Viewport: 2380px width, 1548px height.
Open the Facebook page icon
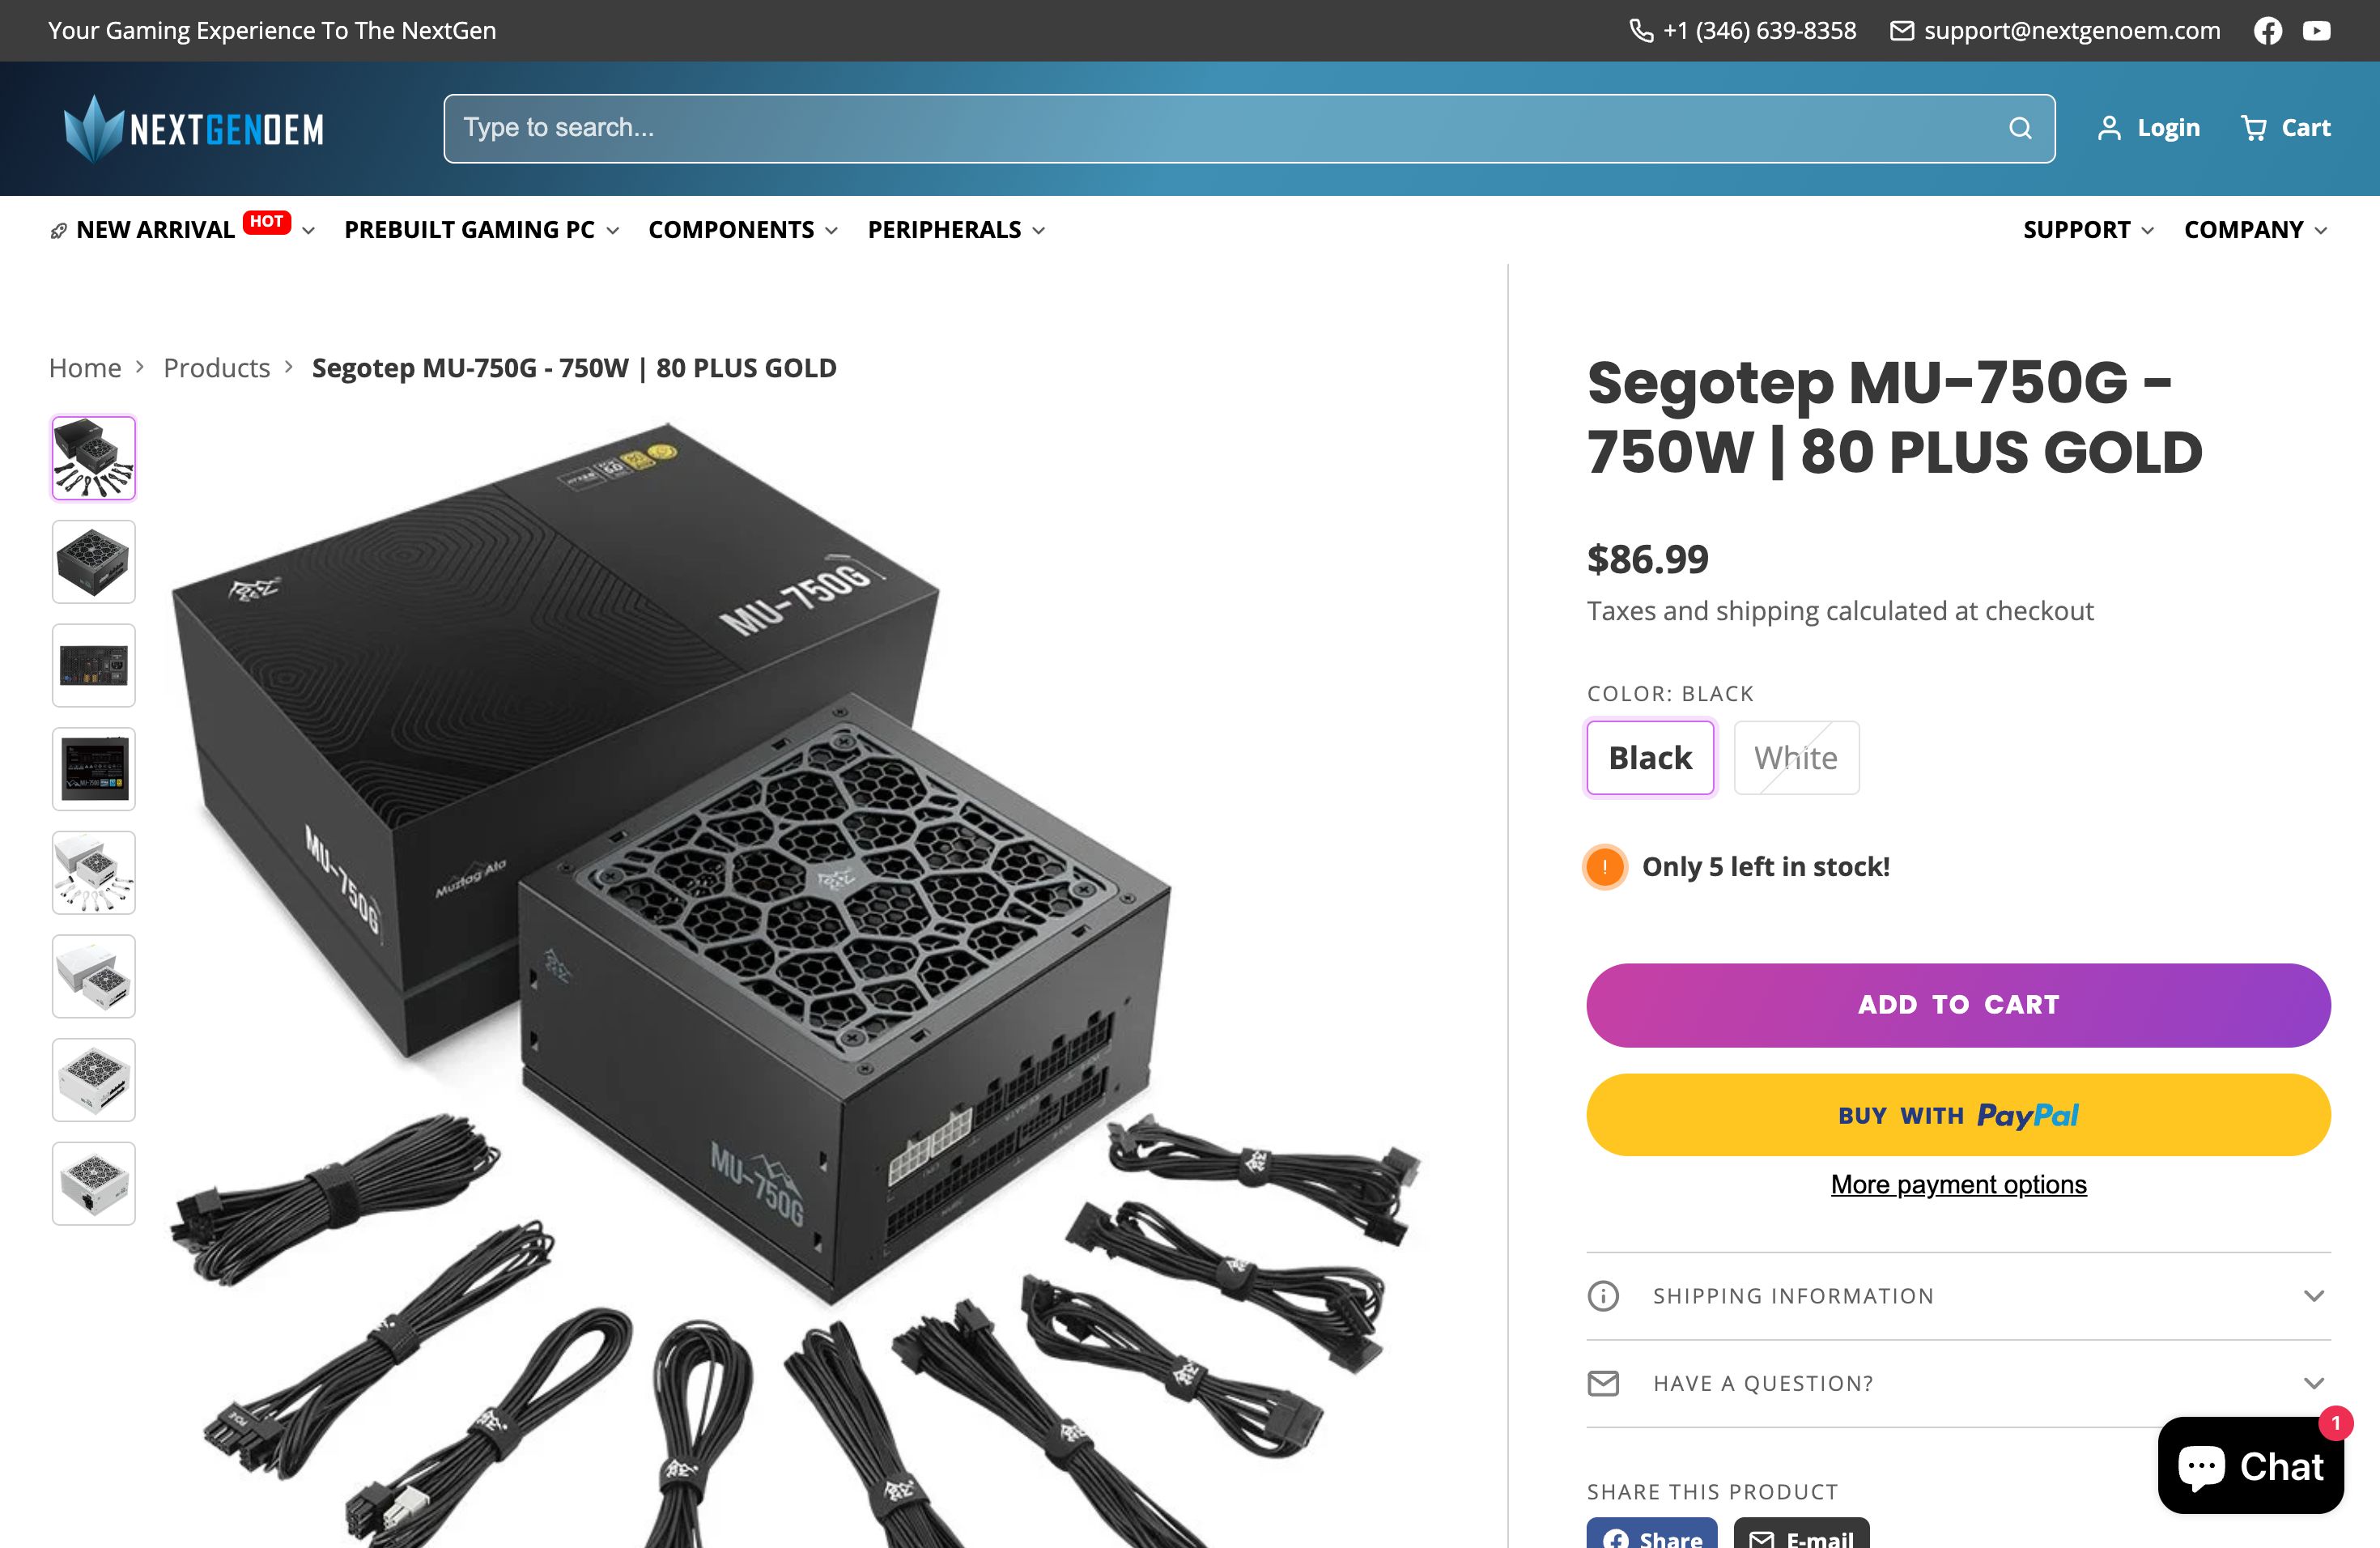point(2268,30)
